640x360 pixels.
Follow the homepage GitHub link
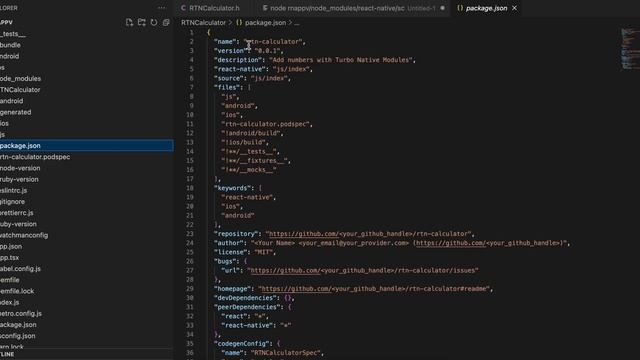tap(296, 289)
